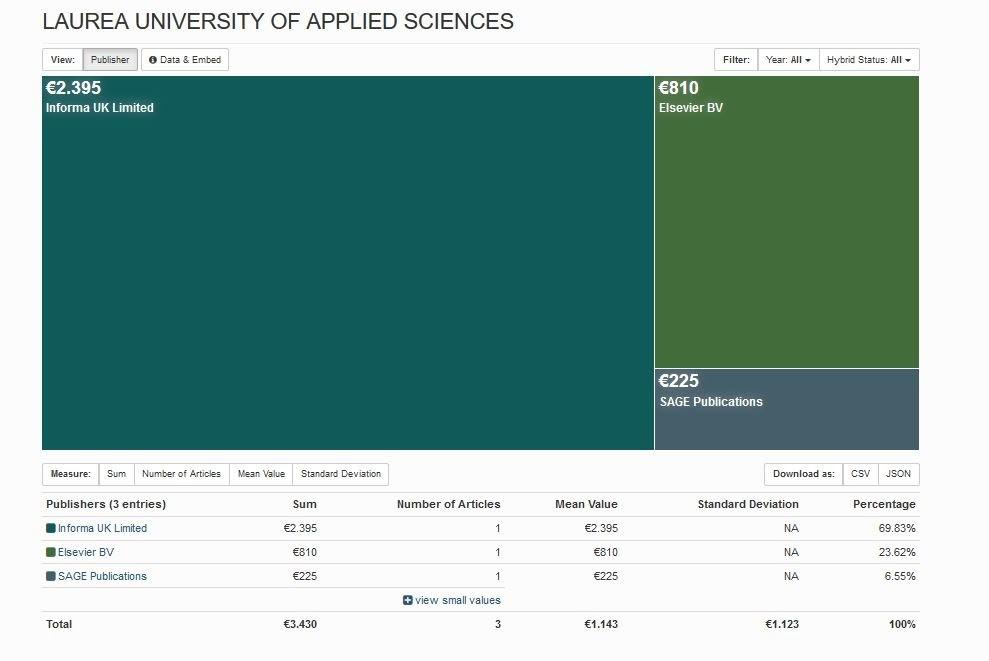Viewport: 989px width, 661px height.
Task: Switch measure to Sum
Action: pos(117,474)
